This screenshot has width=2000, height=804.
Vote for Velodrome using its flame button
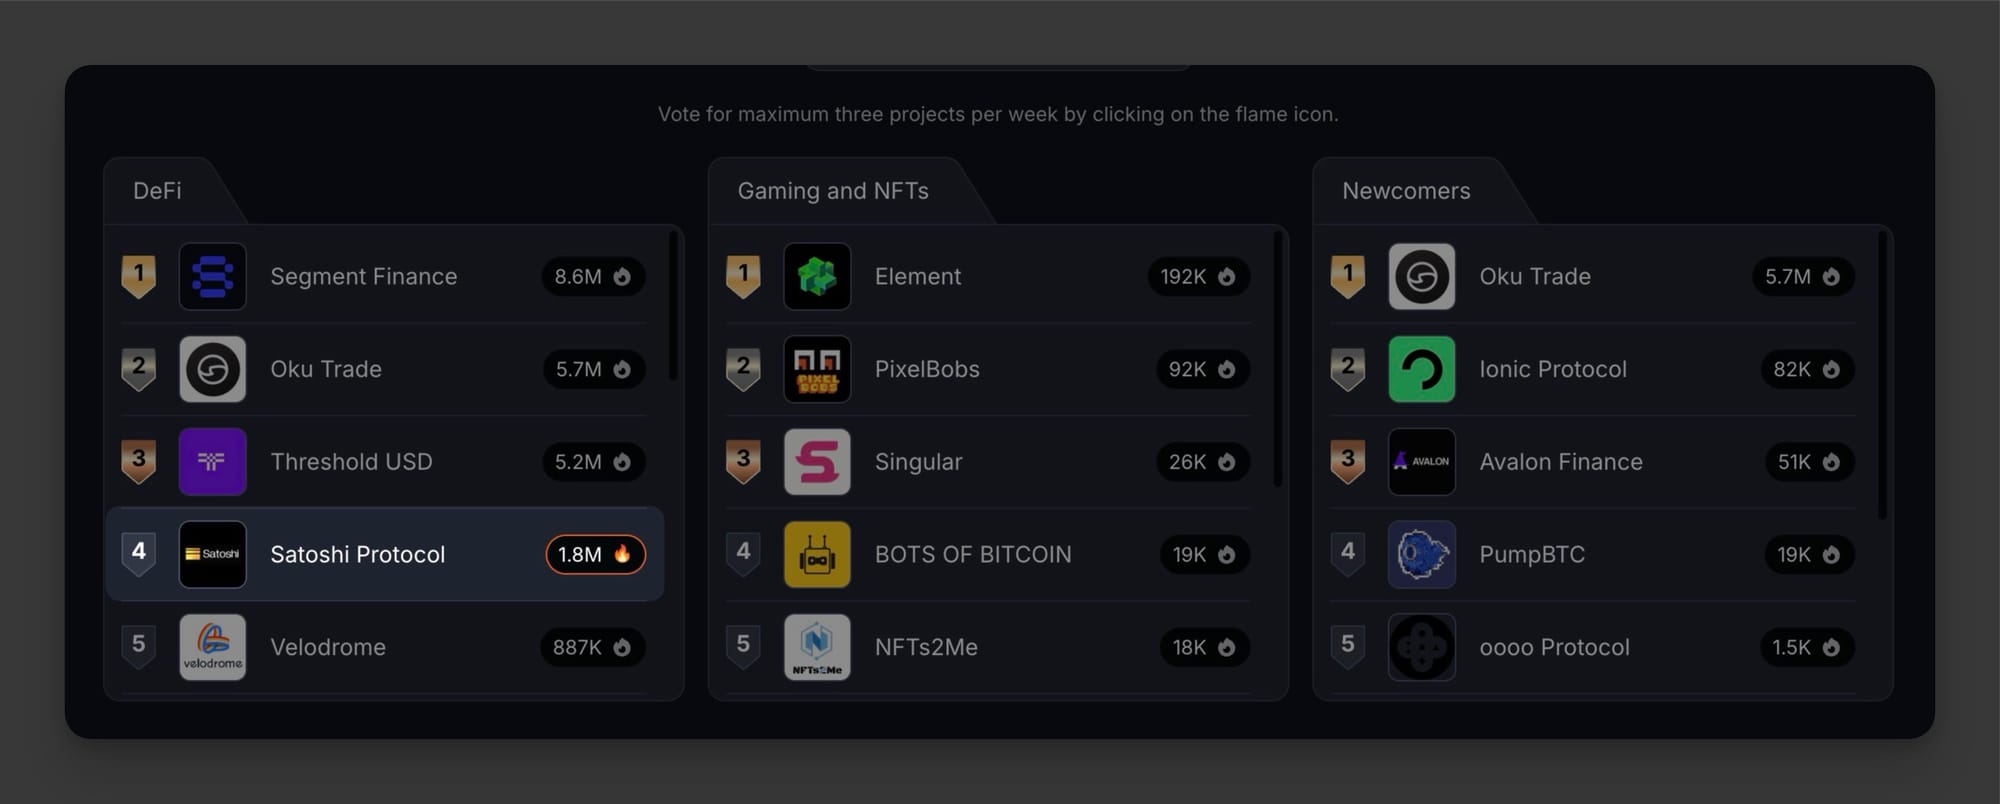pos(593,647)
